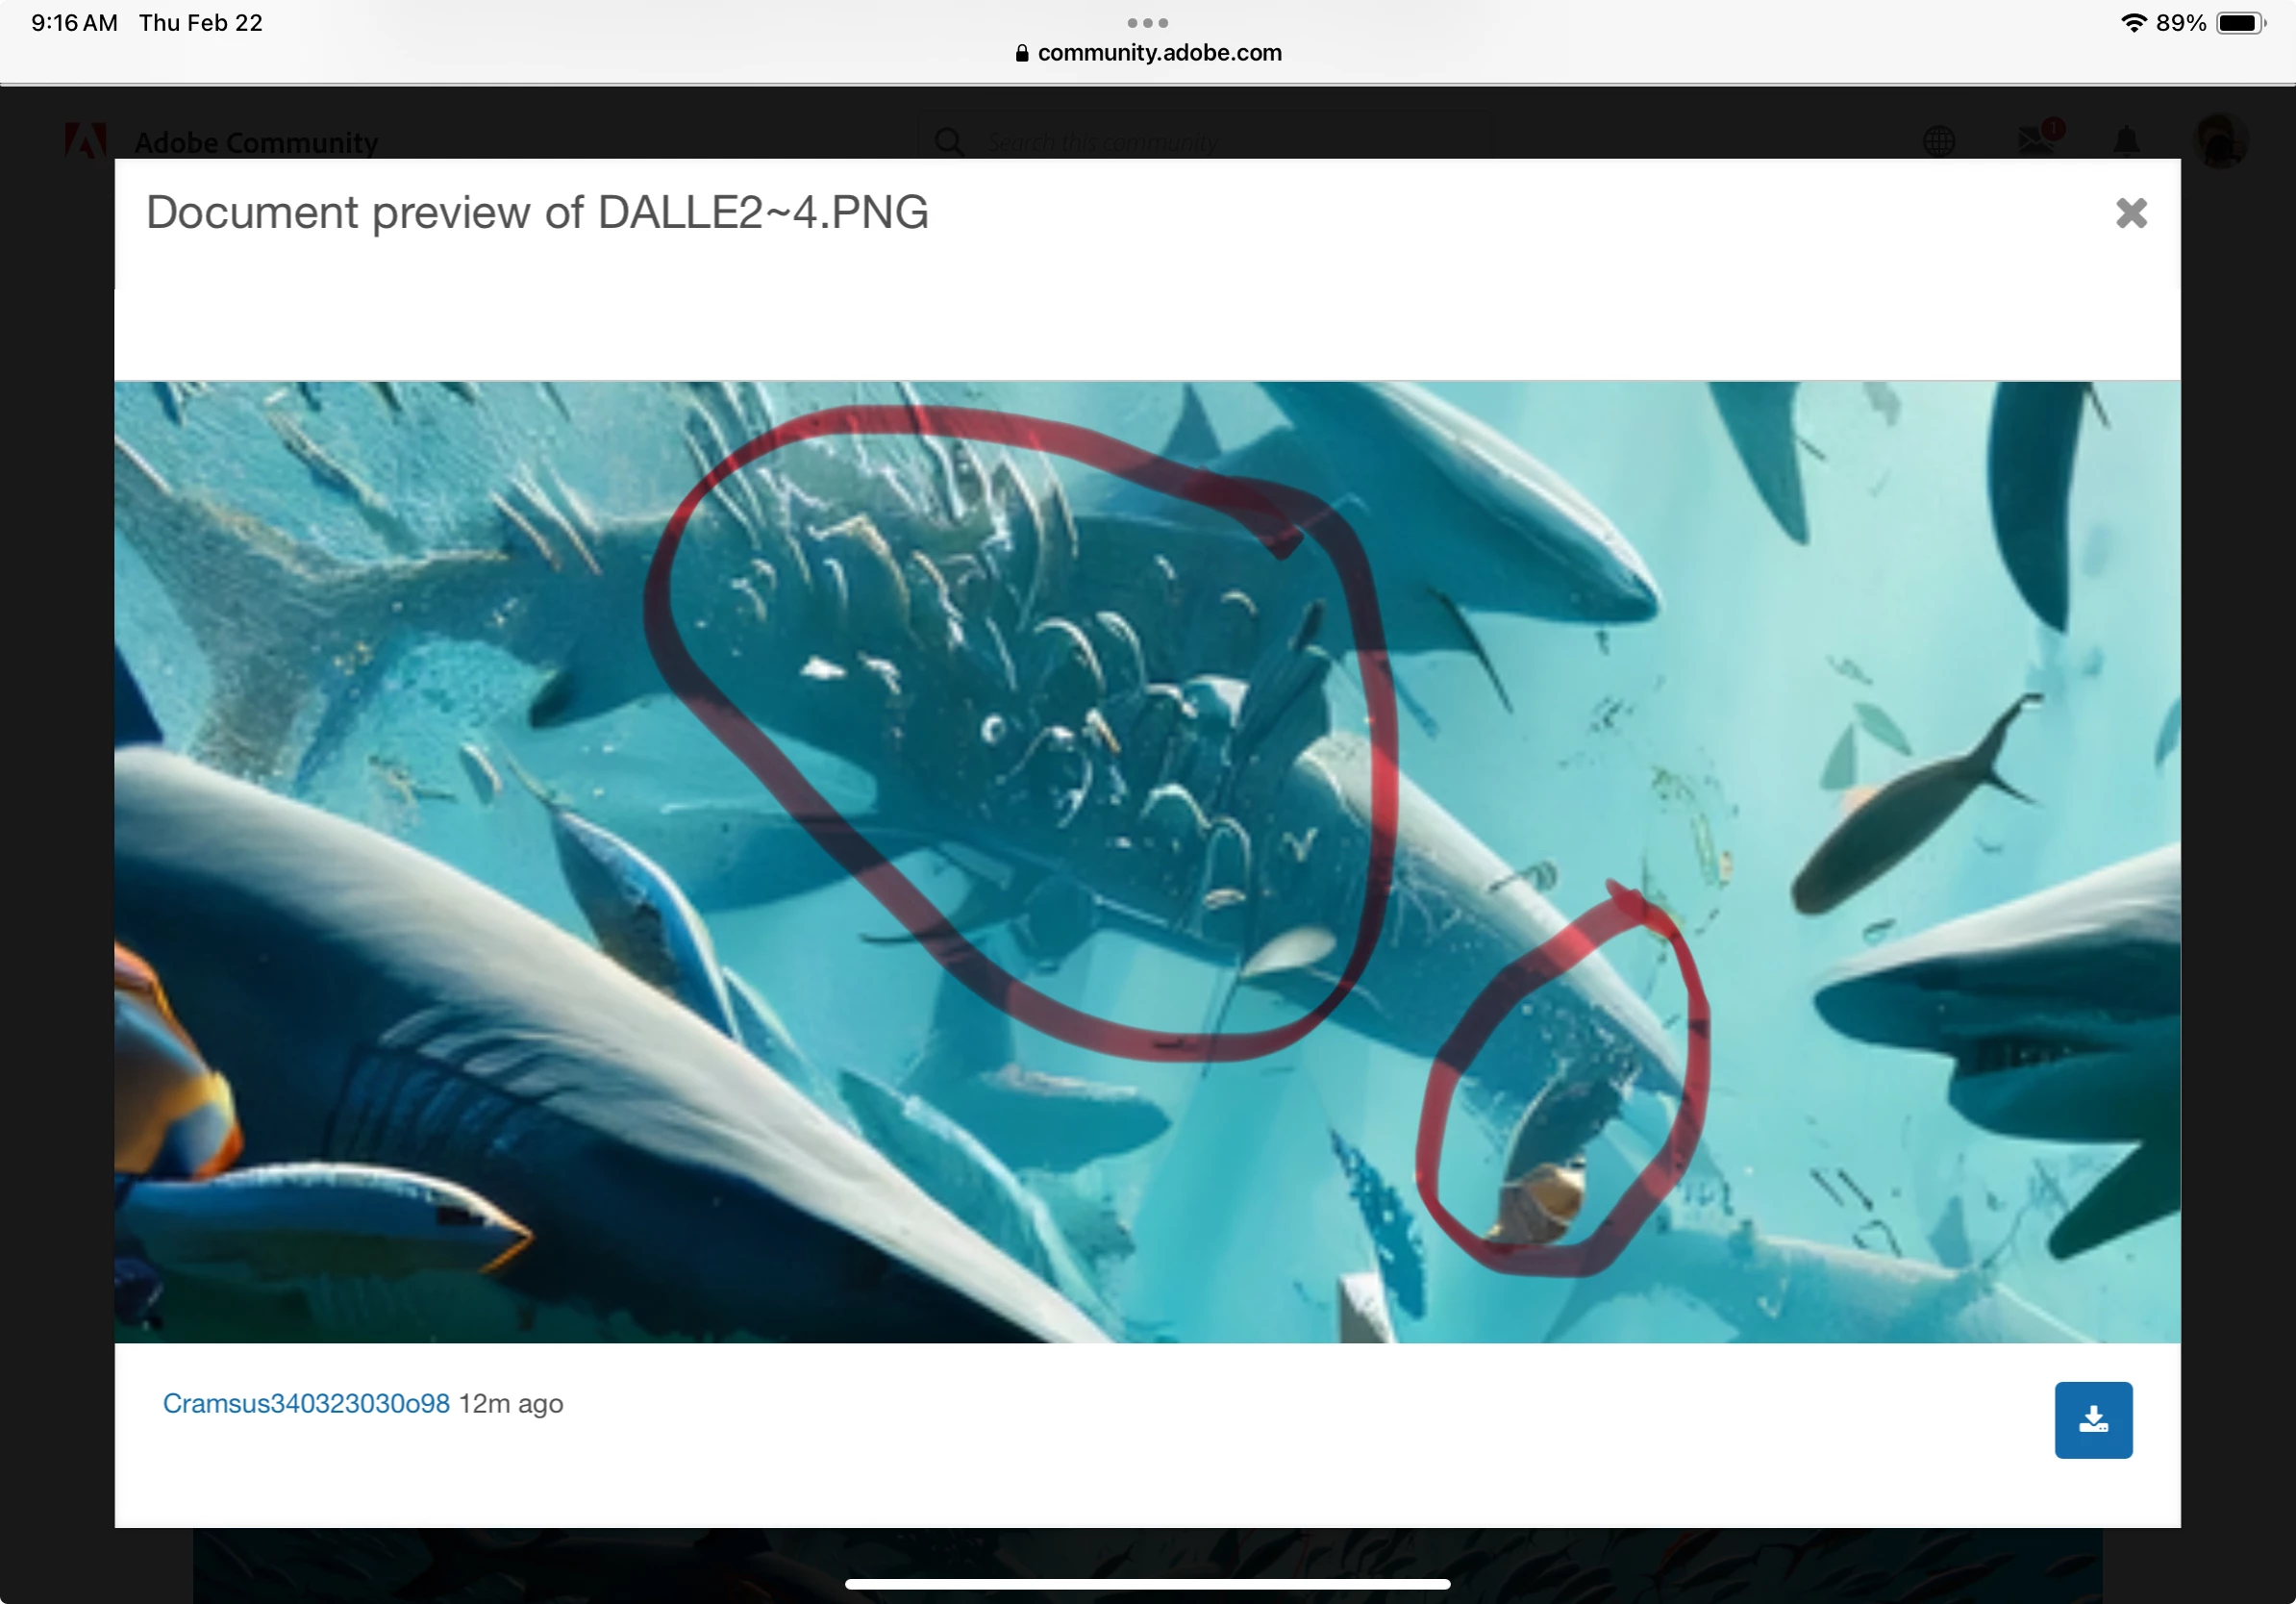Open Cramsus340323030o98 profile link
Image resolution: width=2296 pixels, height=1604 pixels.
306,1403
